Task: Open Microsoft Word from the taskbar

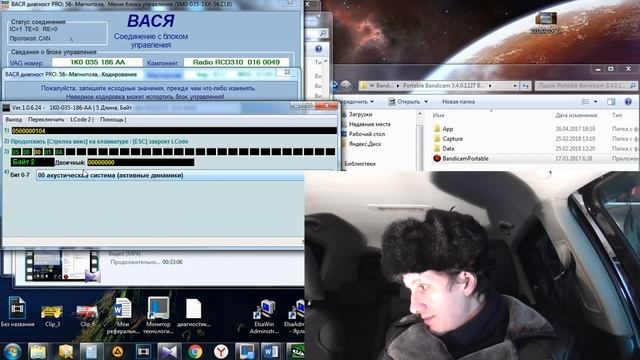Action: click(x=271, y=351)
